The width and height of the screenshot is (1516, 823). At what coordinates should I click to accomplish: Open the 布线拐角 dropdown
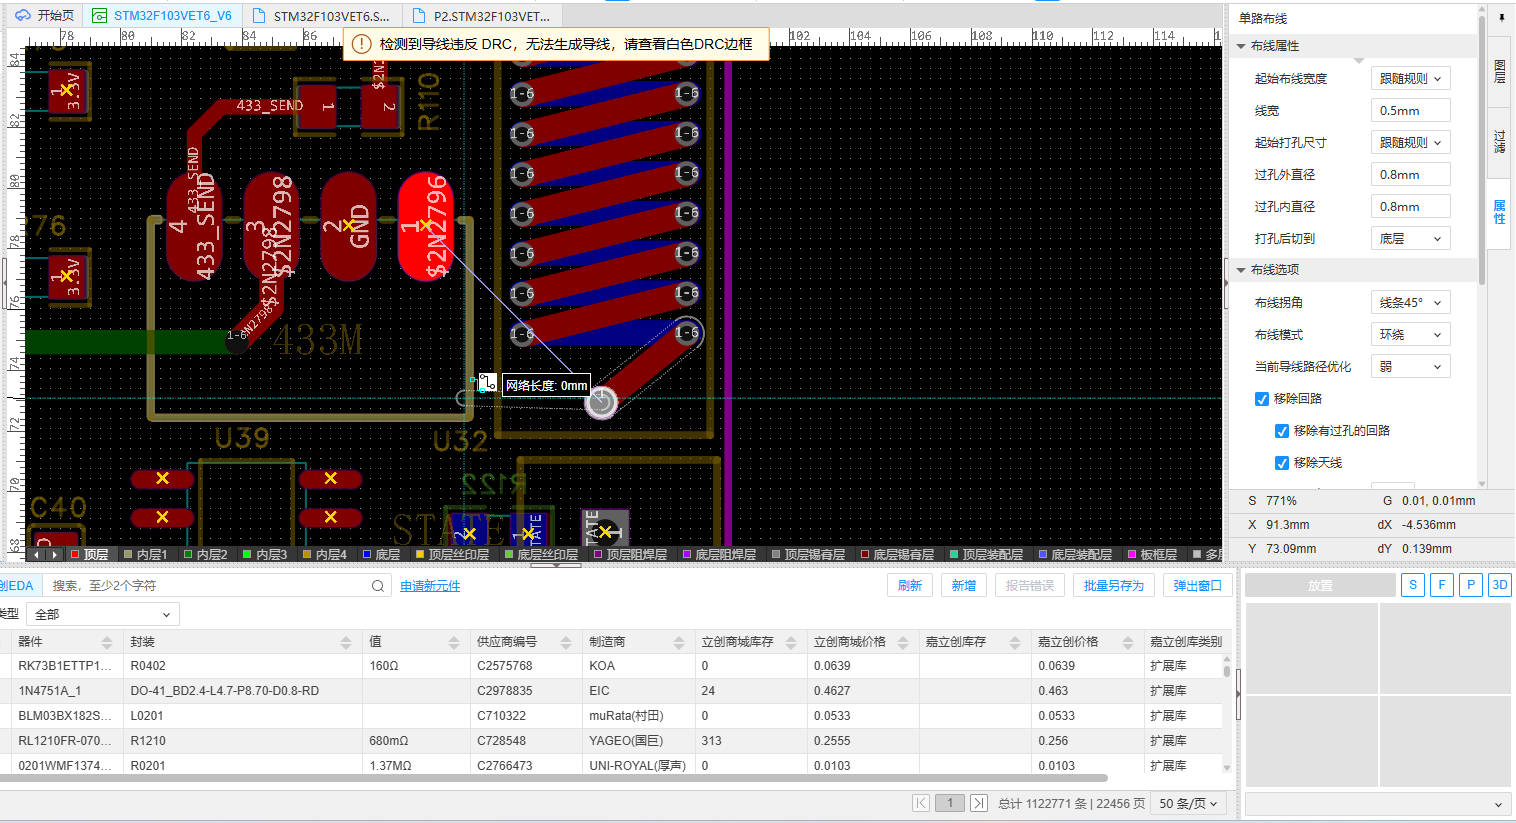coord(1410,303)
